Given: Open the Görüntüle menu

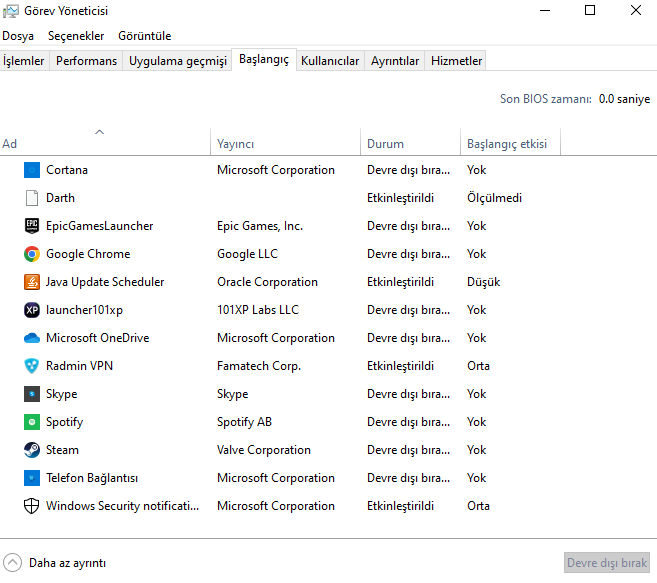Looking at the screenshot, I should point(145,36).
